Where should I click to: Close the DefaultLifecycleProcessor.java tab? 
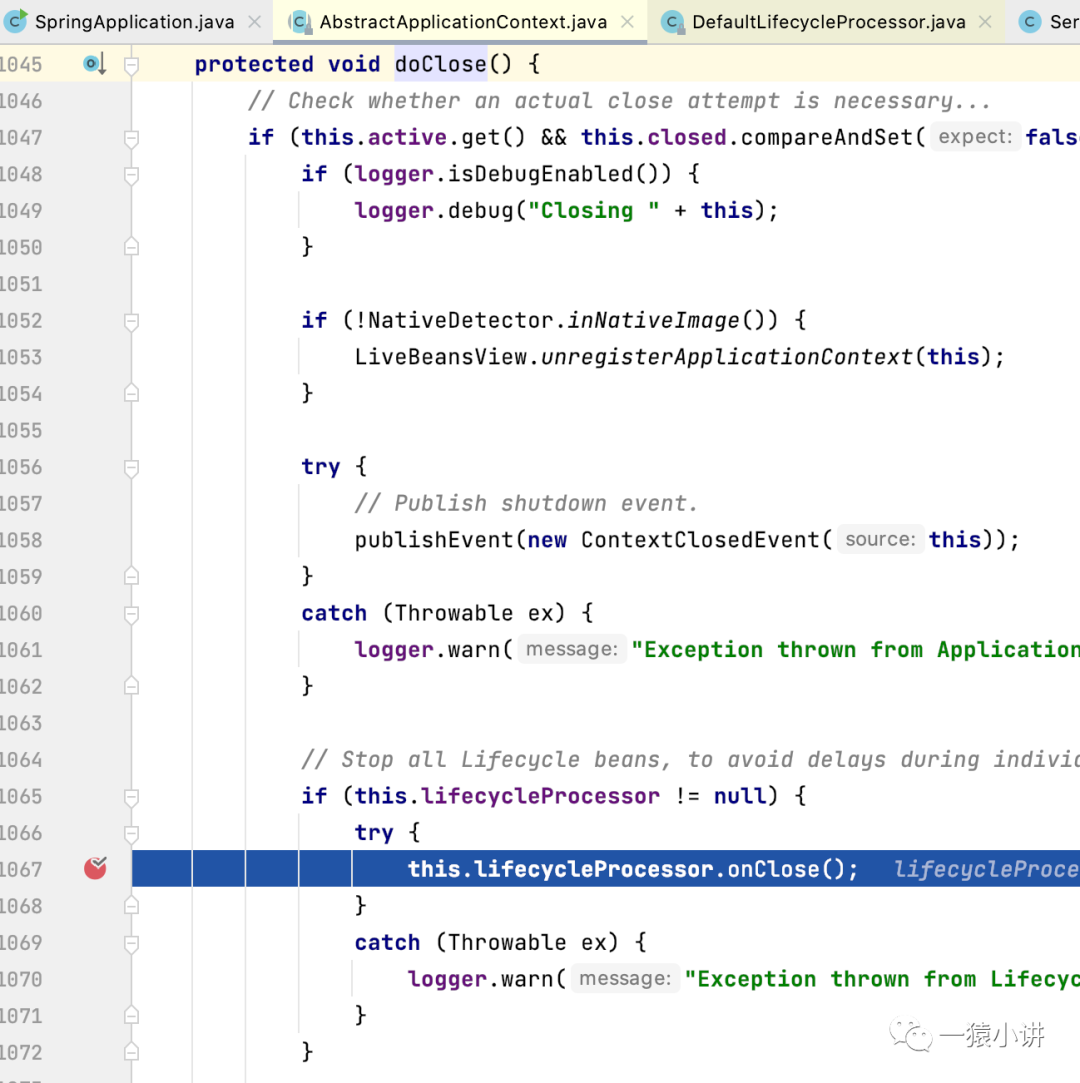985,22
